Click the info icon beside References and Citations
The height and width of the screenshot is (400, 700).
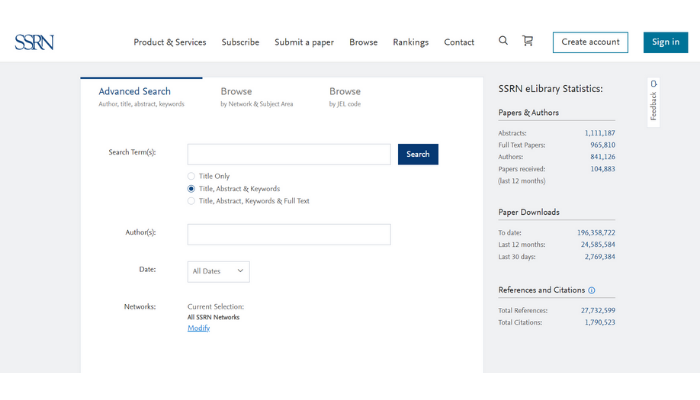(x=592, y=290)
